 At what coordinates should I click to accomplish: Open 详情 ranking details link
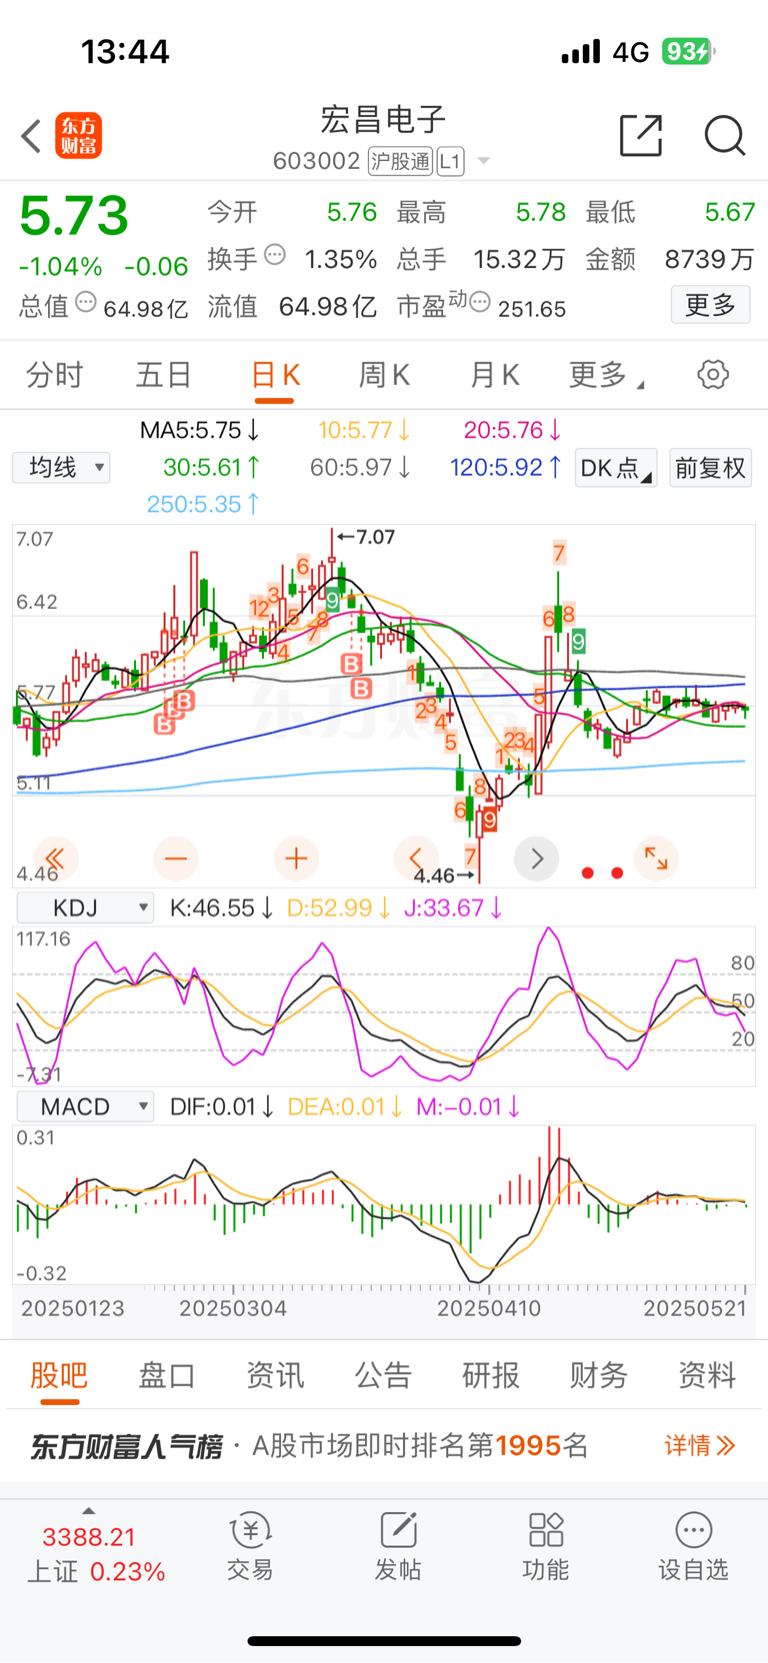click(x=700, y=1445)
